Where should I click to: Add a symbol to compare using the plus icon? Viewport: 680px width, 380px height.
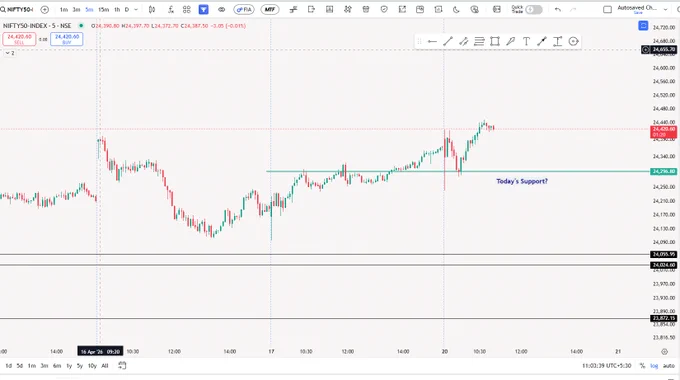pyautogui.click(x=44, y=9)
